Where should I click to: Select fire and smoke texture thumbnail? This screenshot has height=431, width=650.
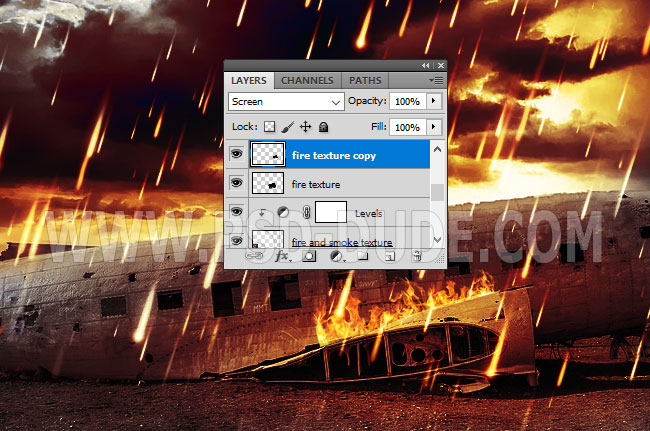point(268,240)
